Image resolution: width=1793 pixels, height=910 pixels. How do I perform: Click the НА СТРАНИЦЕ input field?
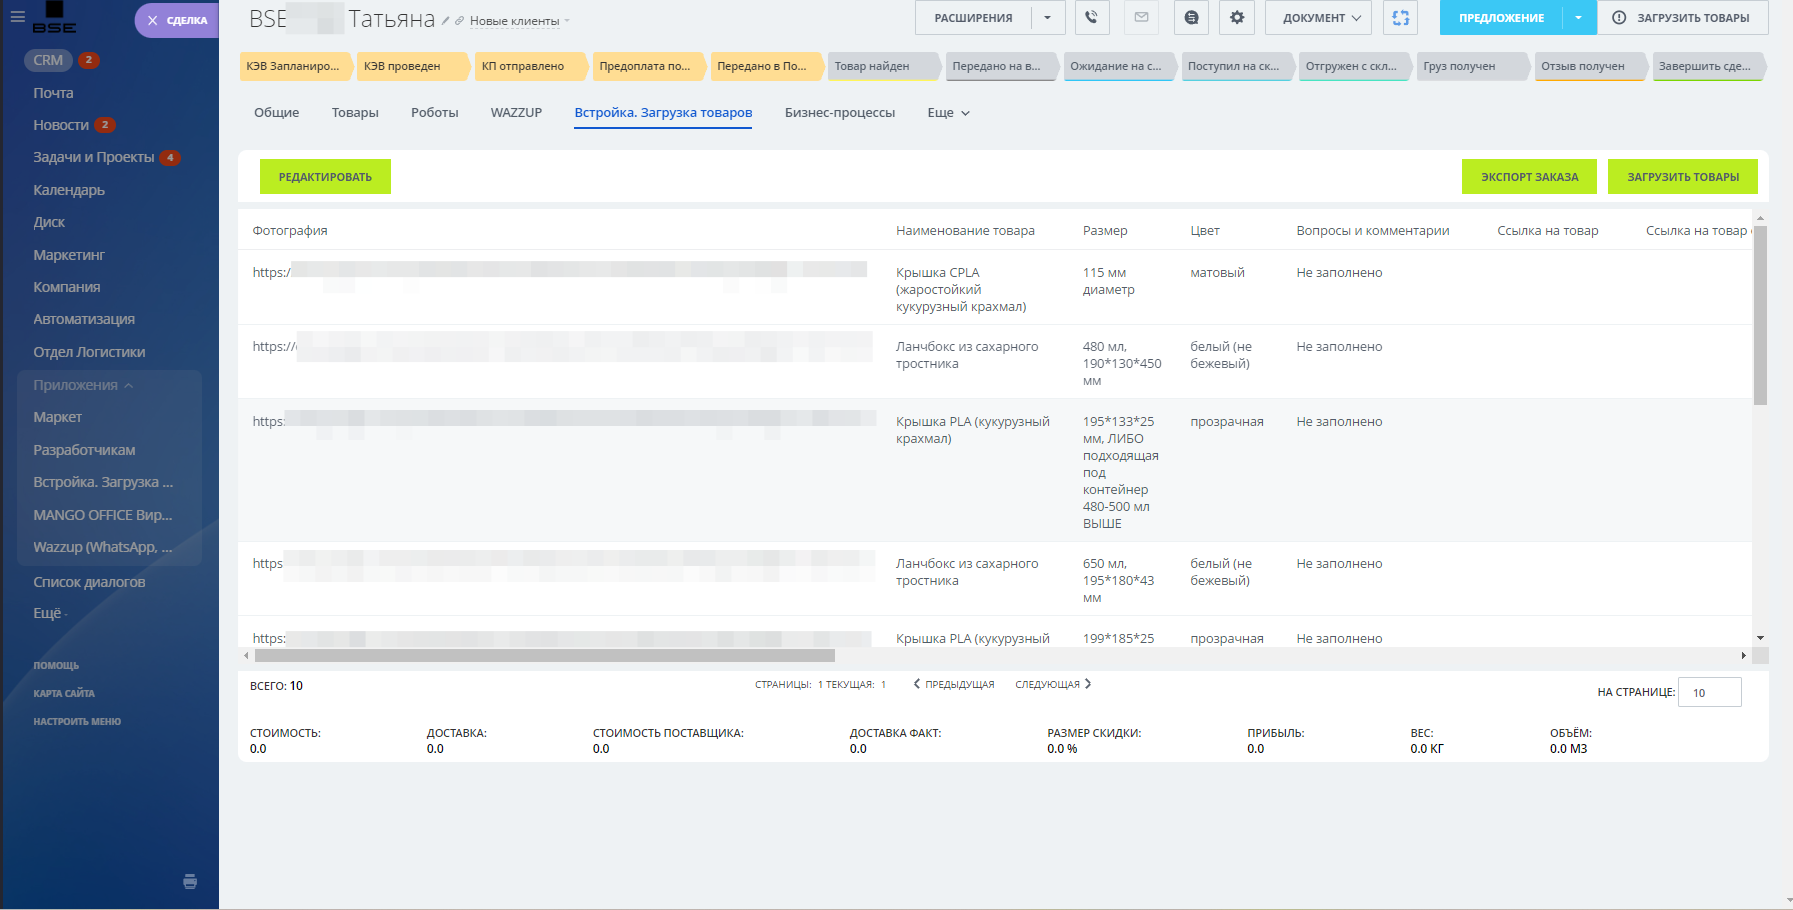click(1710, 692)
